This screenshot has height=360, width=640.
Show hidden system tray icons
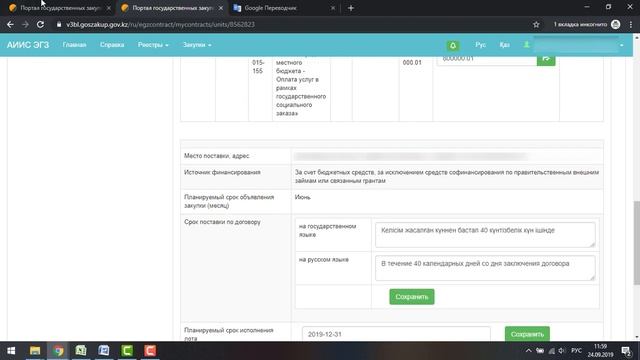pyautogui.click(x=528, y=351)
